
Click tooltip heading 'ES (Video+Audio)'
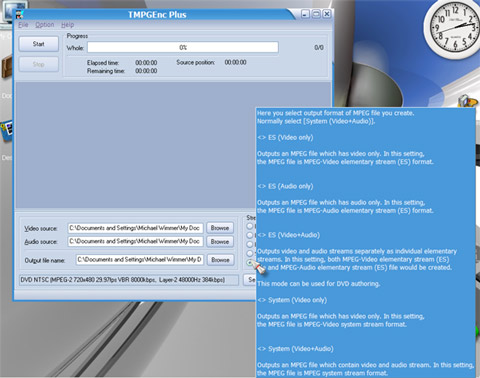294,235
